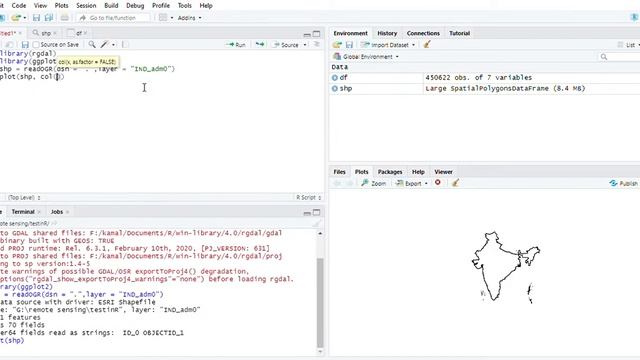Open the Tools menu
The image size is (640, 360).
point(184,6)
